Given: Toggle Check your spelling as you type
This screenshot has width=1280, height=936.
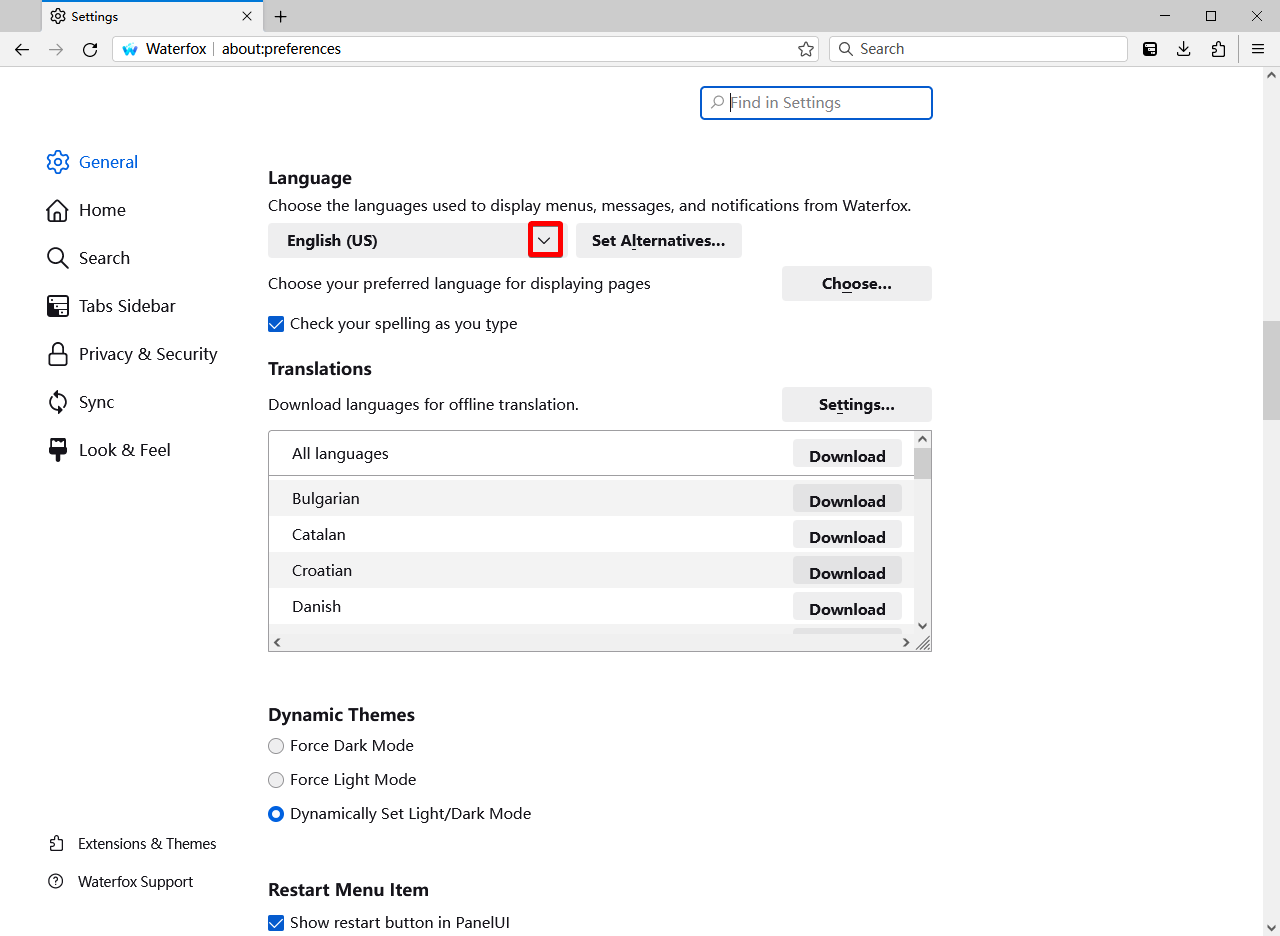Looking at the screenshot, I should coord(277,324).
